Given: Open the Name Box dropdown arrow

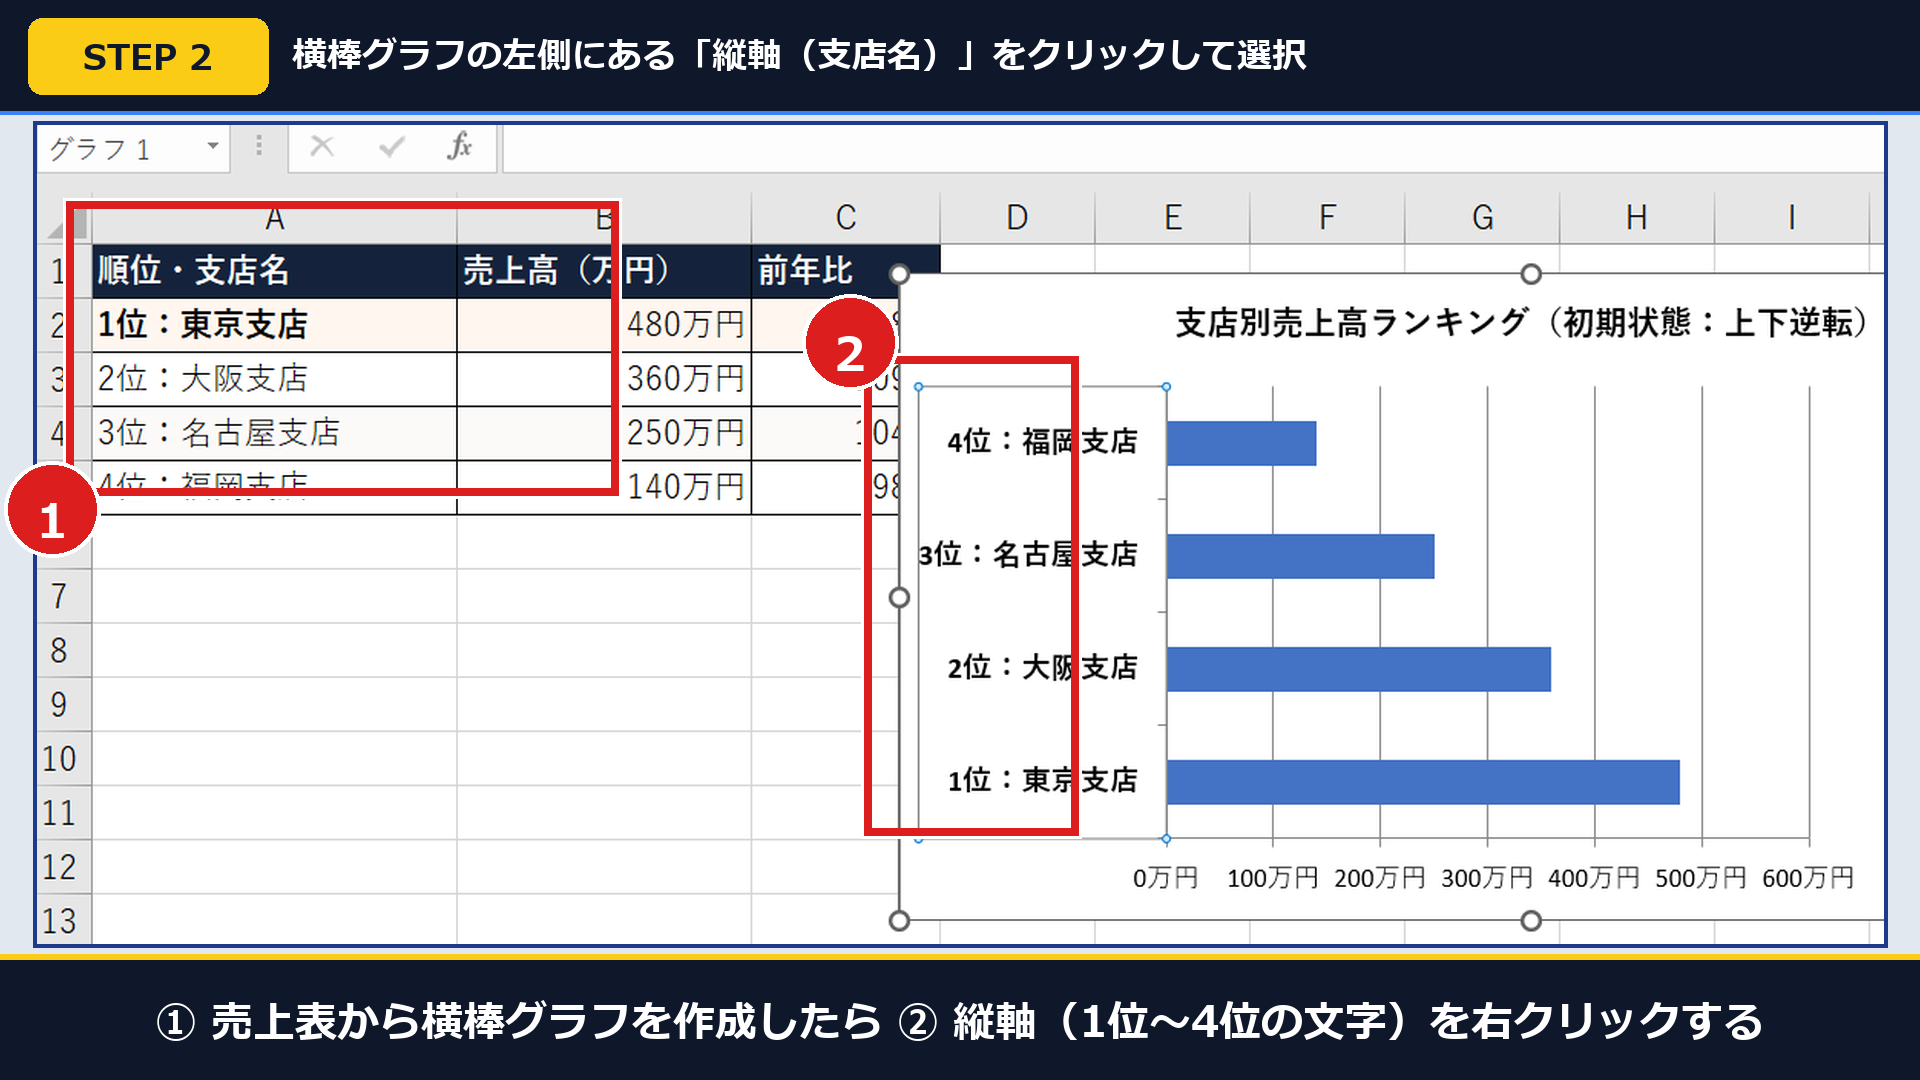Looking at the screenshot, I should coord(213,147).
